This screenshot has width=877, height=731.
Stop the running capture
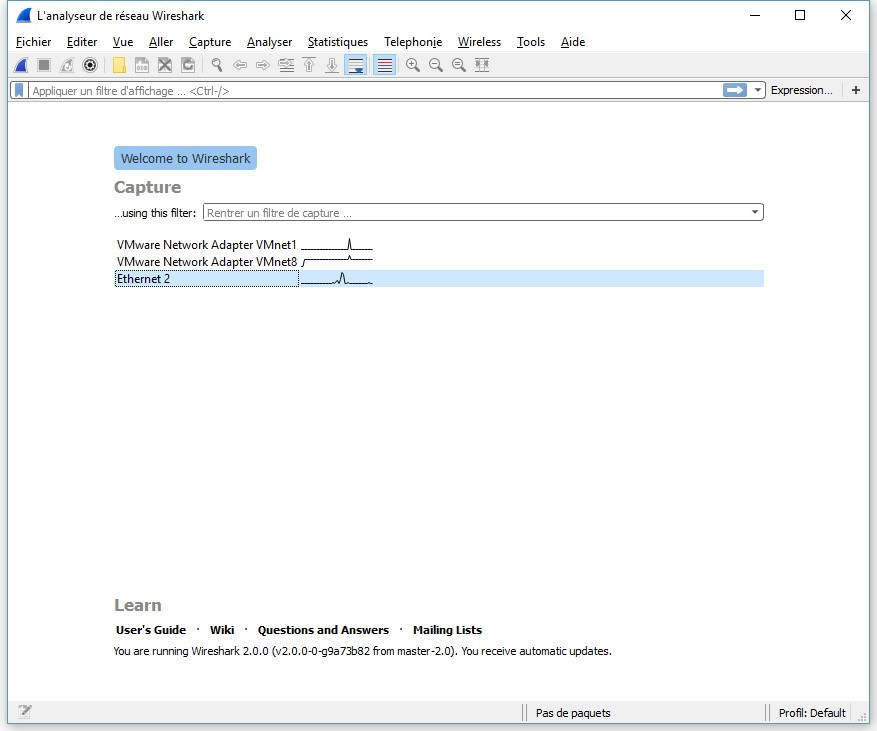point(44,65)
